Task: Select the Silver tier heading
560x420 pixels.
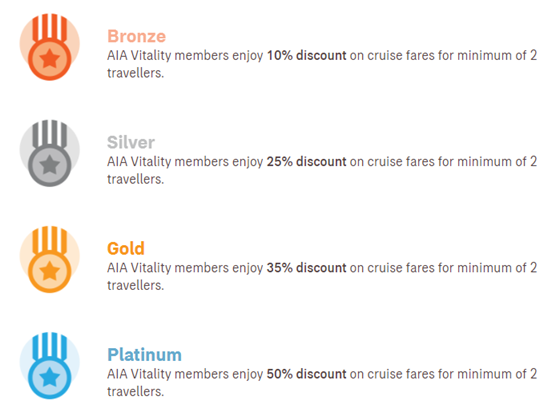Action: 131,142
